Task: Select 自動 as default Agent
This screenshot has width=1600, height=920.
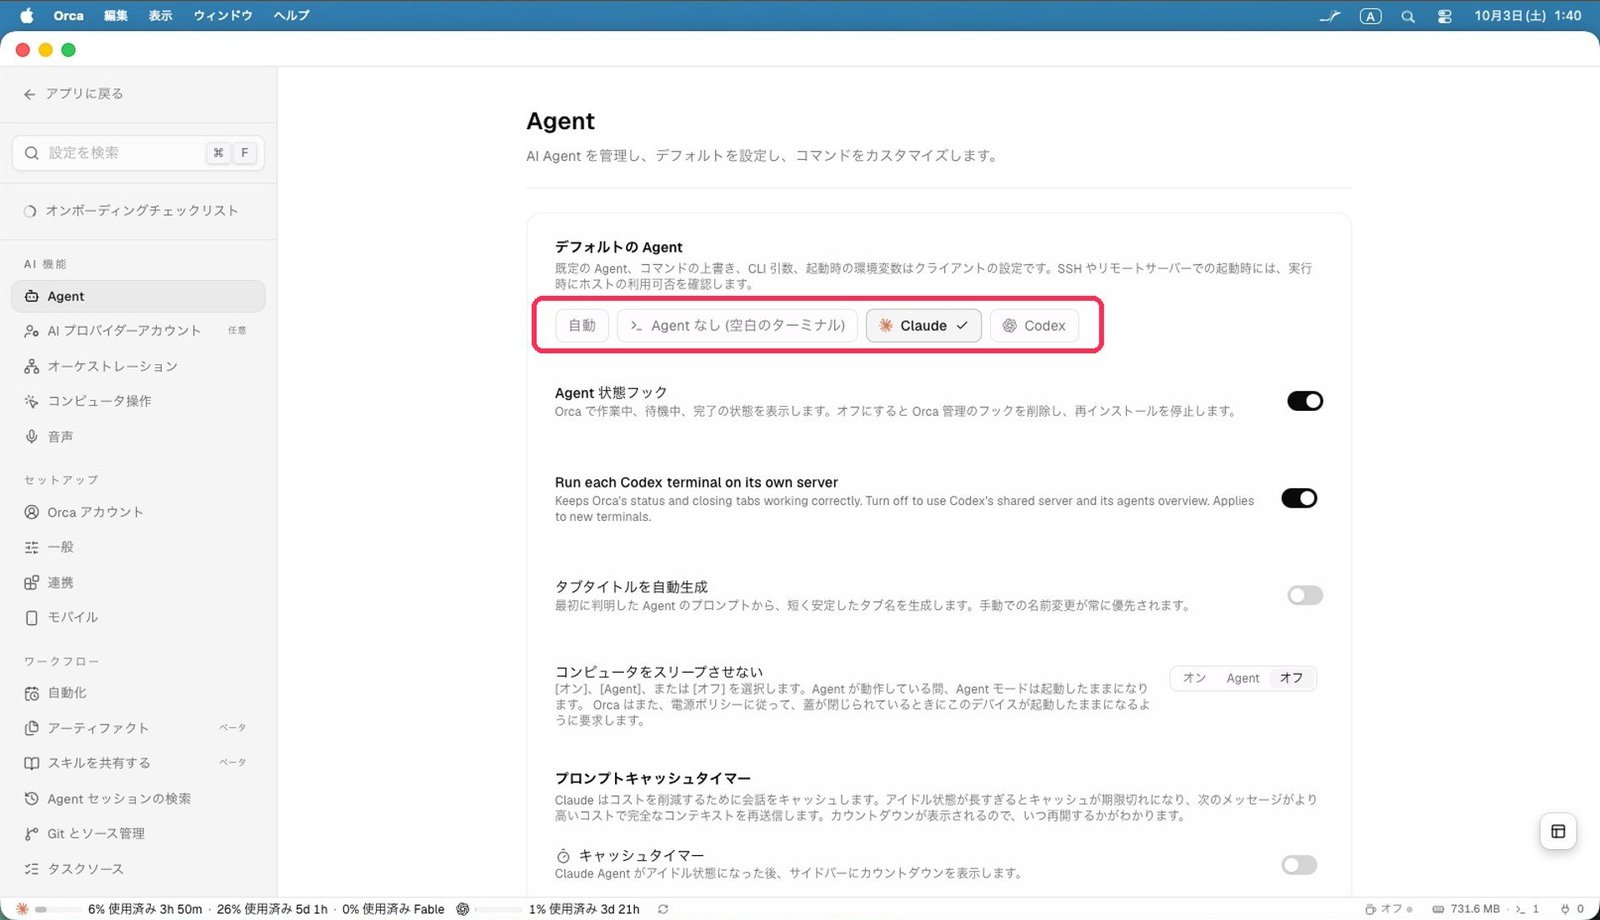Action: (582, 326)
